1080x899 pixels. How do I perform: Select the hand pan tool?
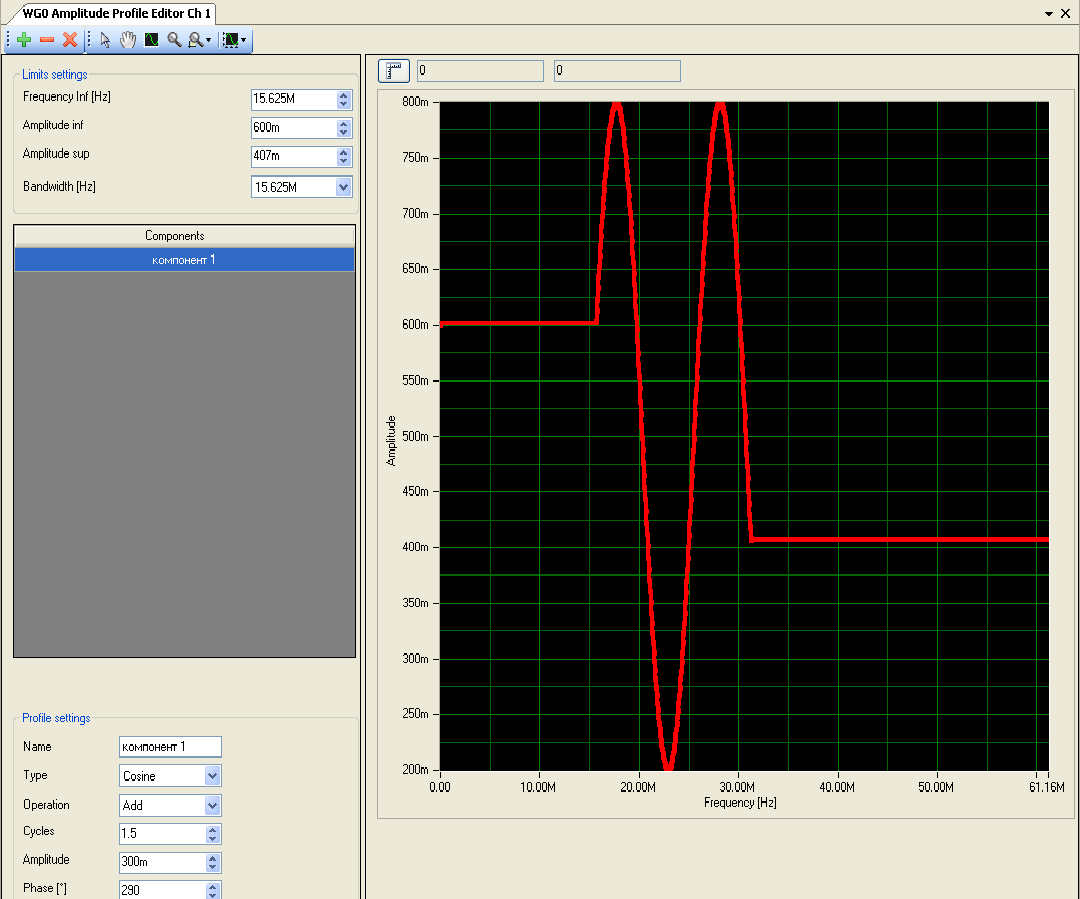point(128,40)
